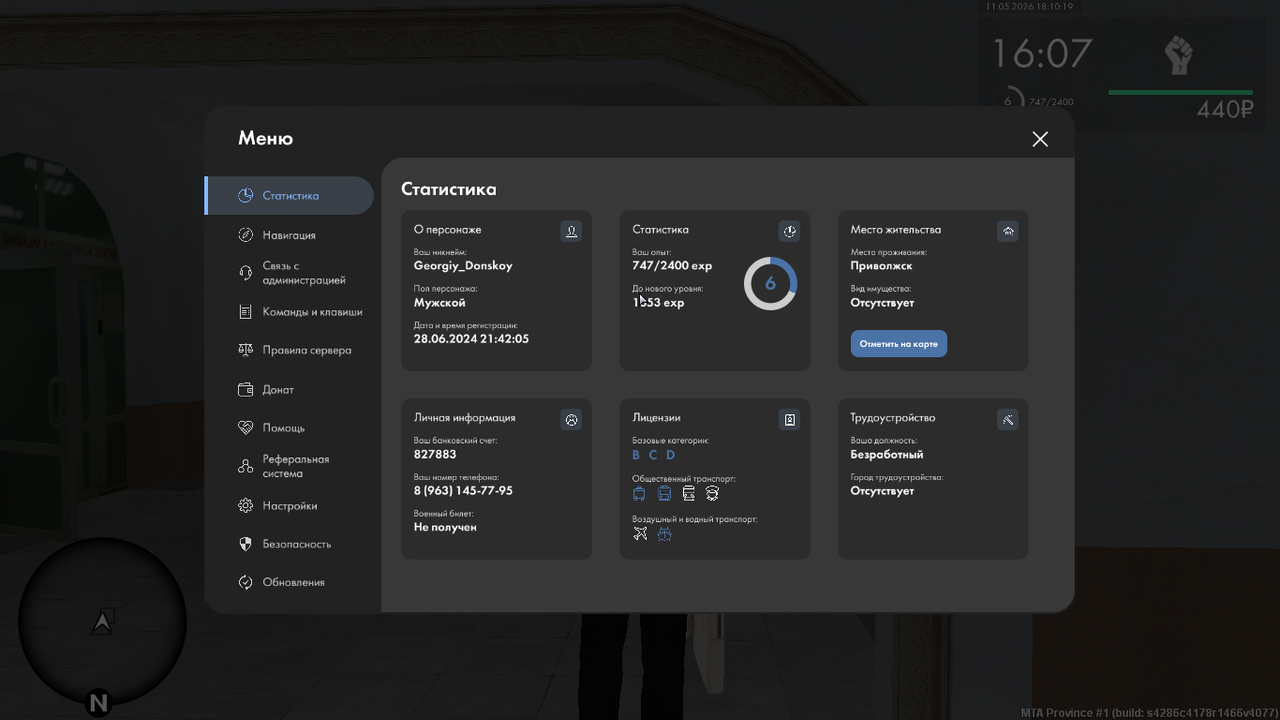Click license category B

pyautogui.click(x=636, y=455)
